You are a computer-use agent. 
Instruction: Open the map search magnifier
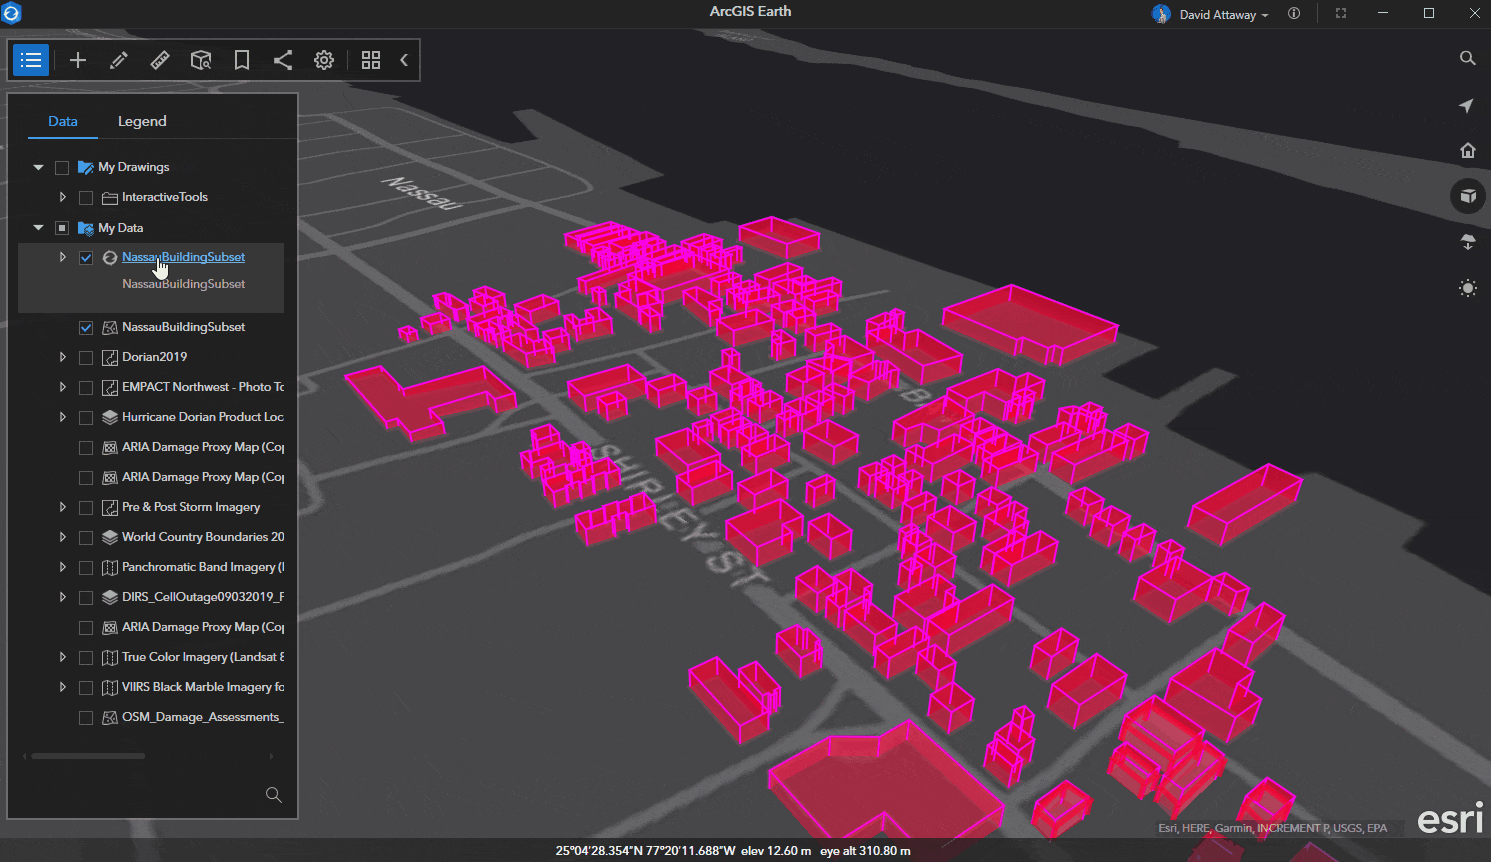coord(1468,58)
